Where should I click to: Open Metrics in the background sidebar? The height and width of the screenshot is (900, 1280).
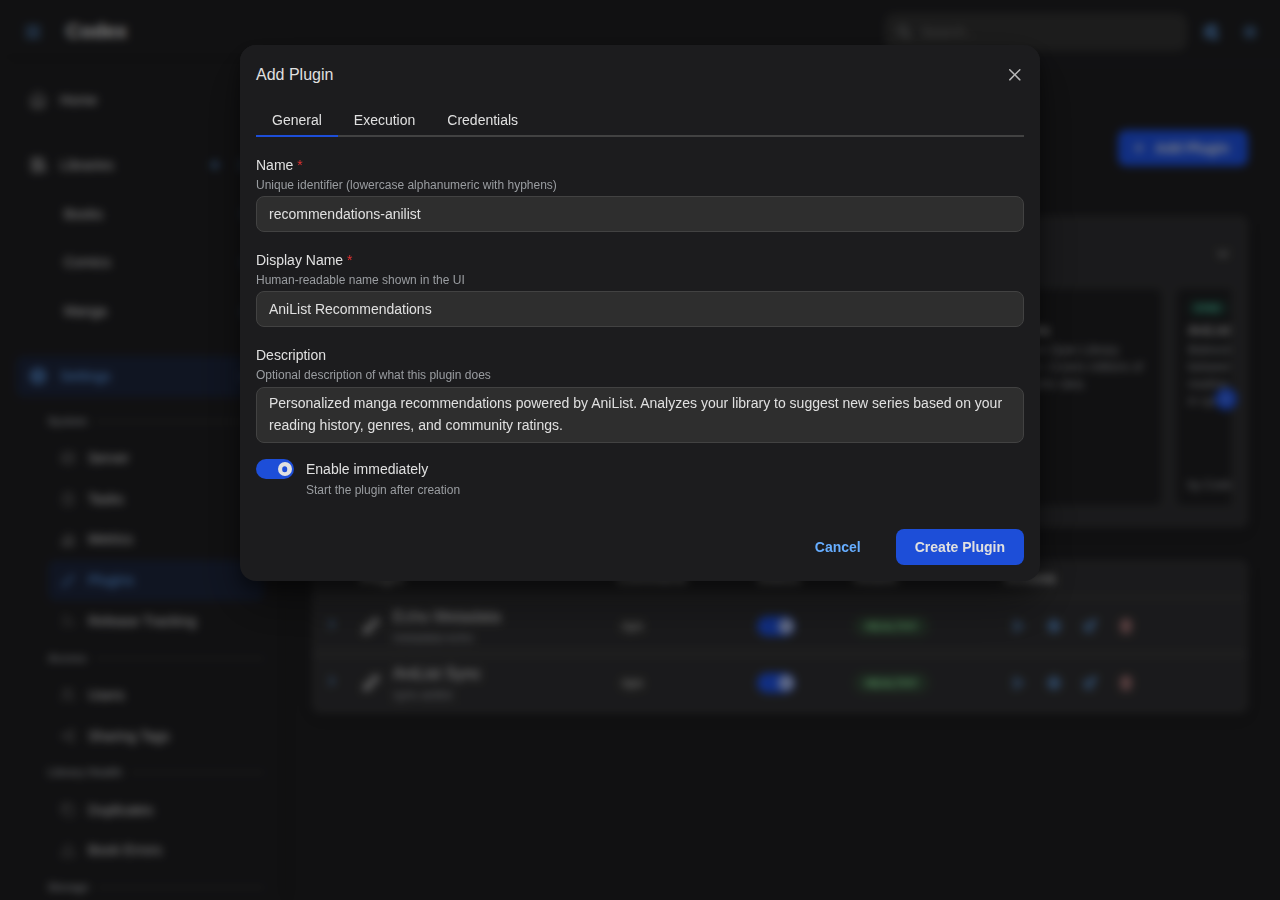154,539
